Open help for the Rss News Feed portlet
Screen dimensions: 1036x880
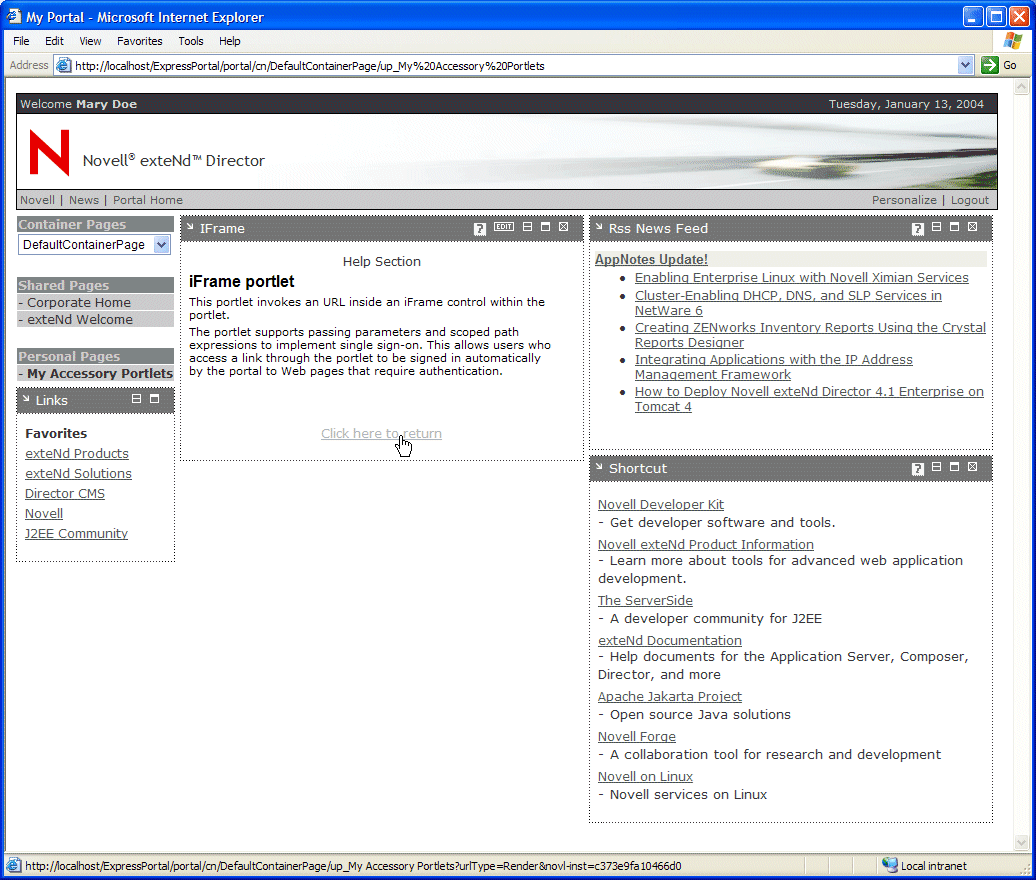[x=918, y=229]
